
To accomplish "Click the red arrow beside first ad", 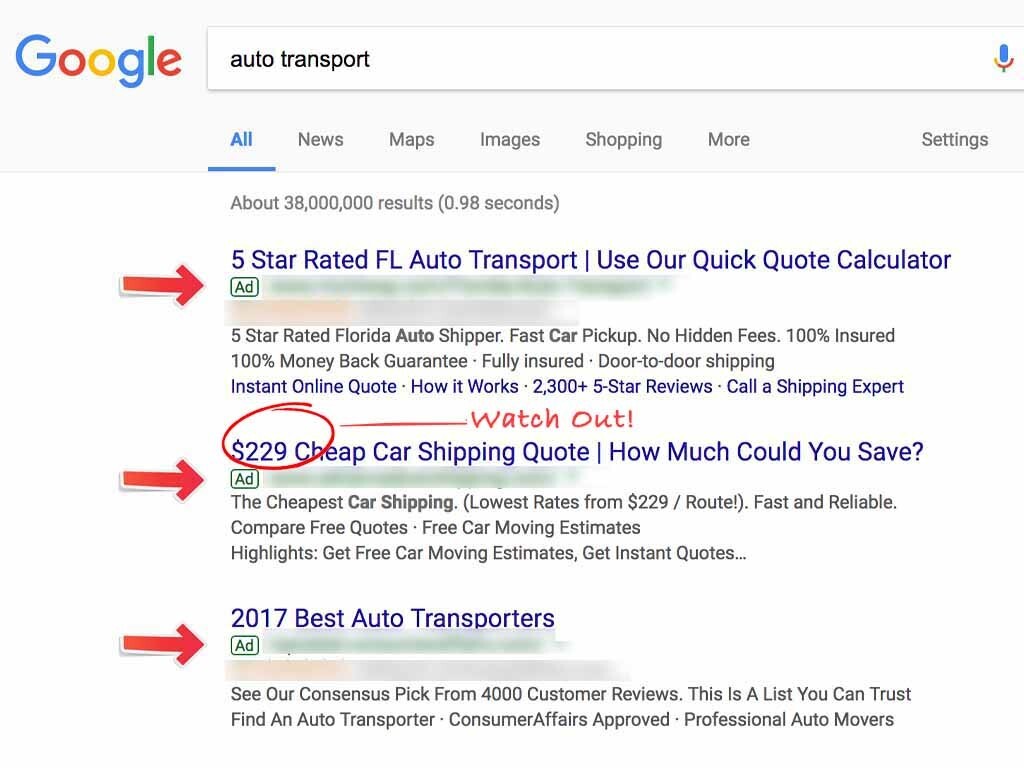I will (x=163, y=285).
